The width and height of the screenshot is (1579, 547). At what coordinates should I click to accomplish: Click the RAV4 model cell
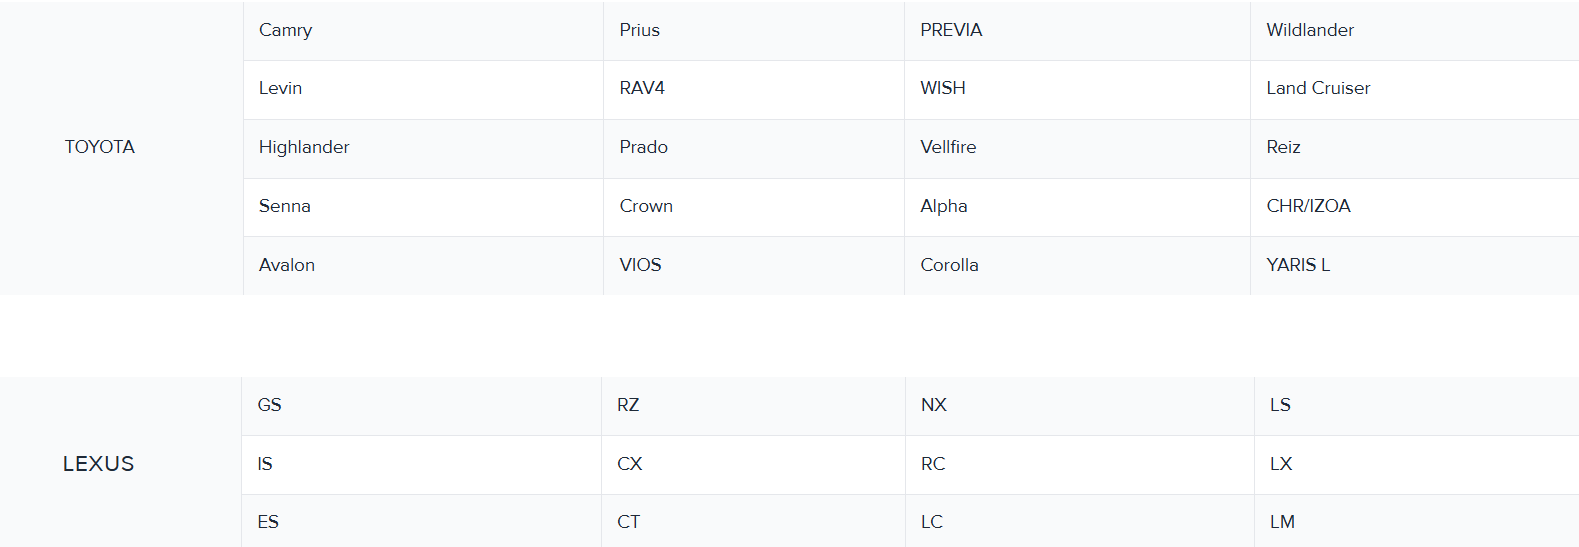click(x=642, y=88)
